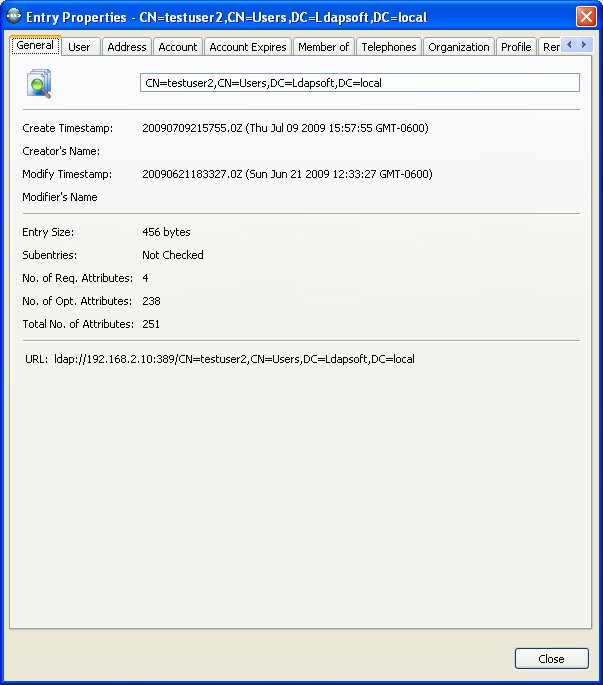View the Organization tab
This screenshot has width=603, height=685.
click(459, 47)
